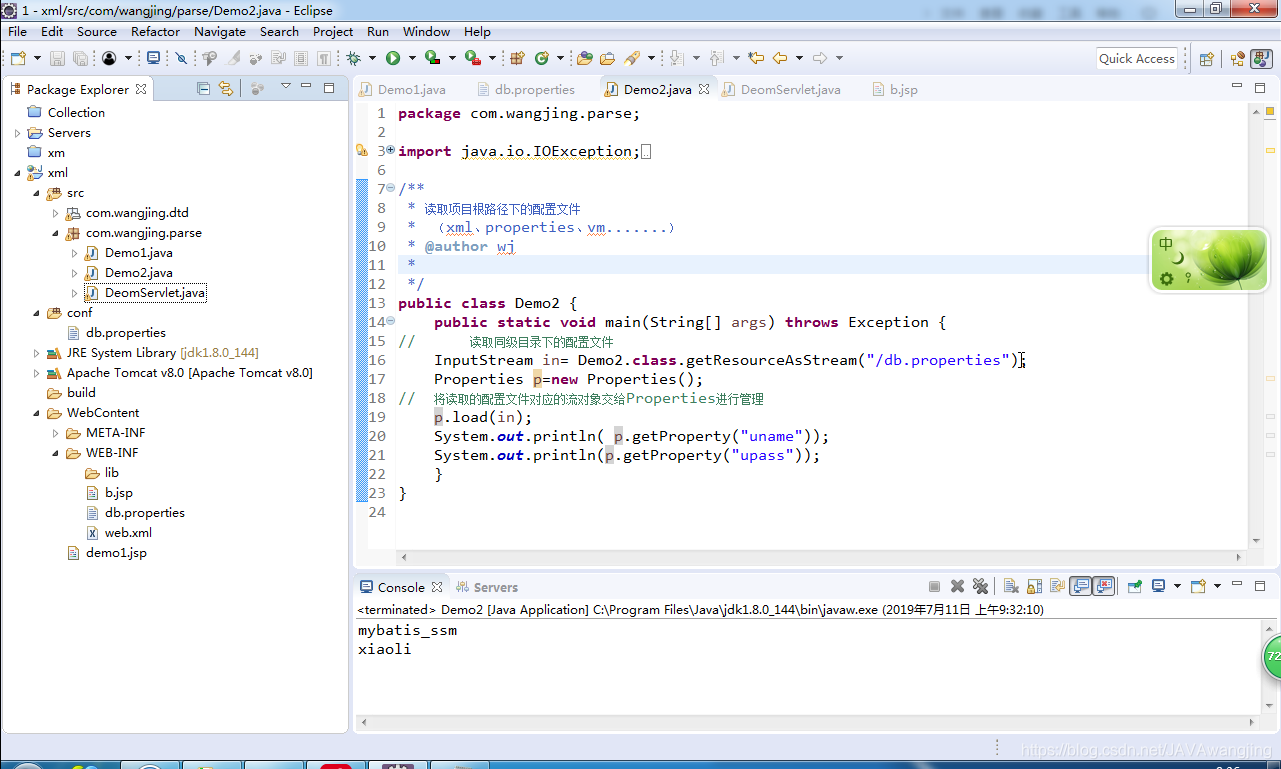The width and height of the screenshot is (1281, 769).
Task: Click the Open Task folder icon
Action: 607,58
